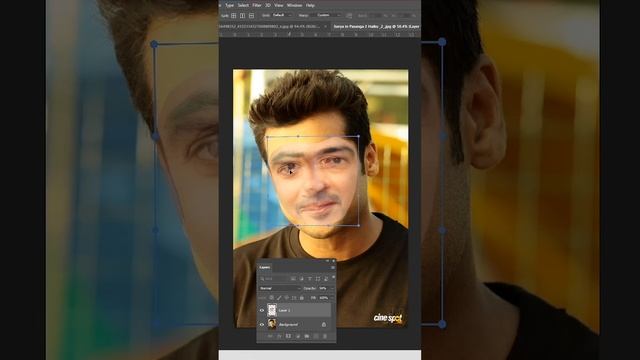Click the top-right transform handle on the face

[358, 136]
